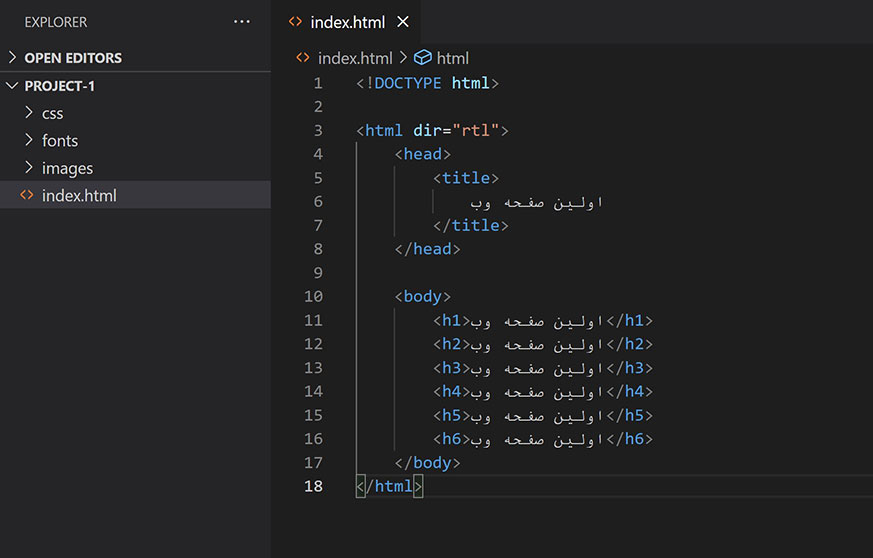Select the fonts folder in Explorer
The image size is (873, 558).
tap(60, 141)
